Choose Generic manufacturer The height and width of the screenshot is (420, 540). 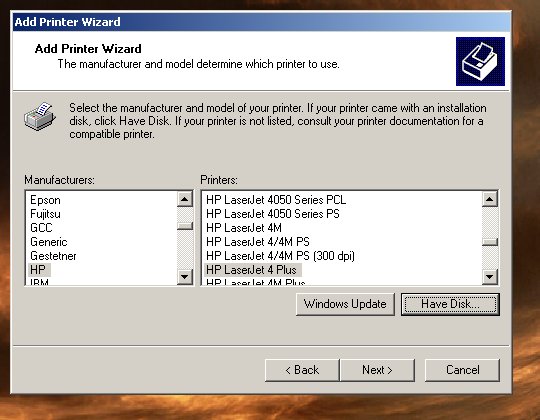49,242
